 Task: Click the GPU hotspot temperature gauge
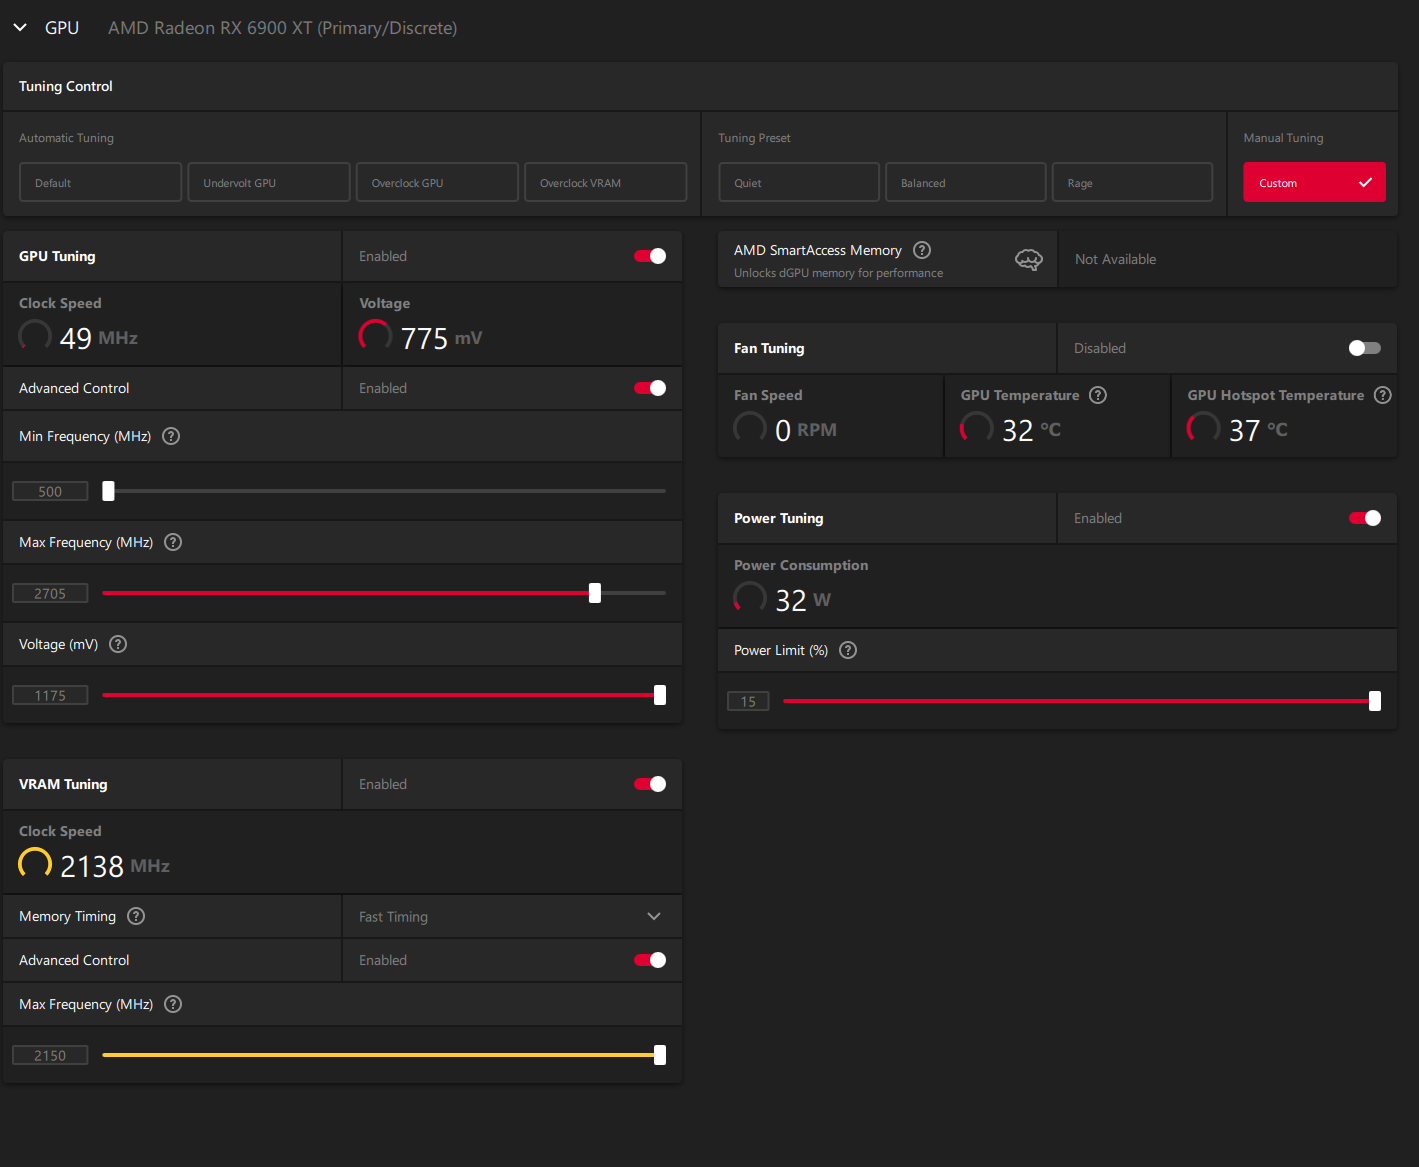(1203, 427)
